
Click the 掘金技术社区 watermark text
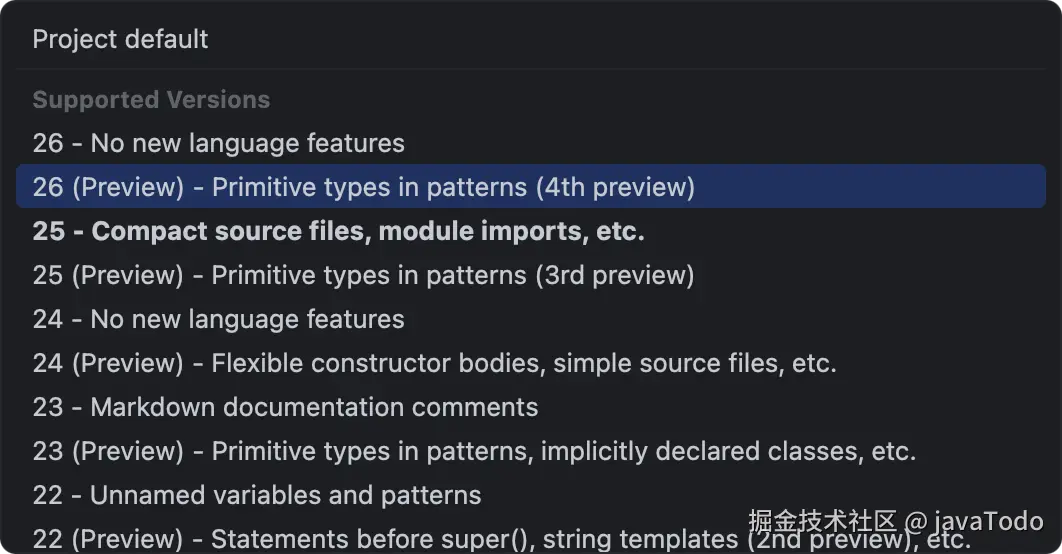[822, 521]
